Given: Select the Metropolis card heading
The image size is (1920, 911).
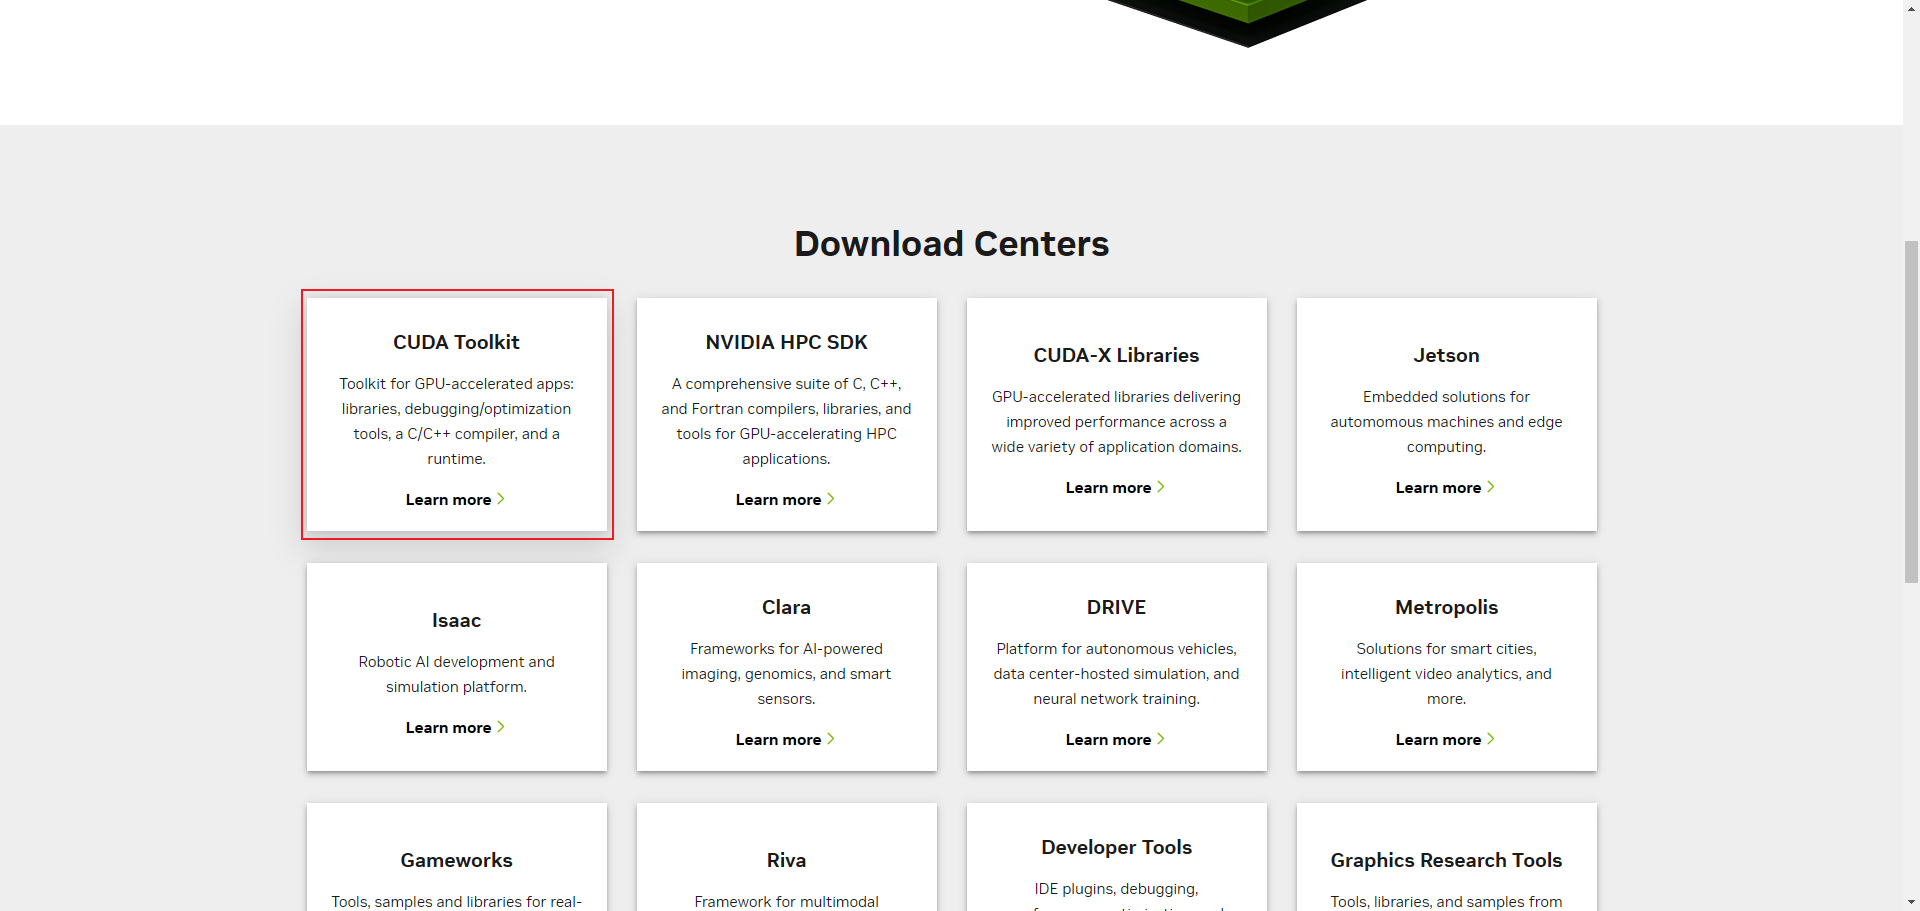Looking at the screenshot, I should click(1446, 608).
